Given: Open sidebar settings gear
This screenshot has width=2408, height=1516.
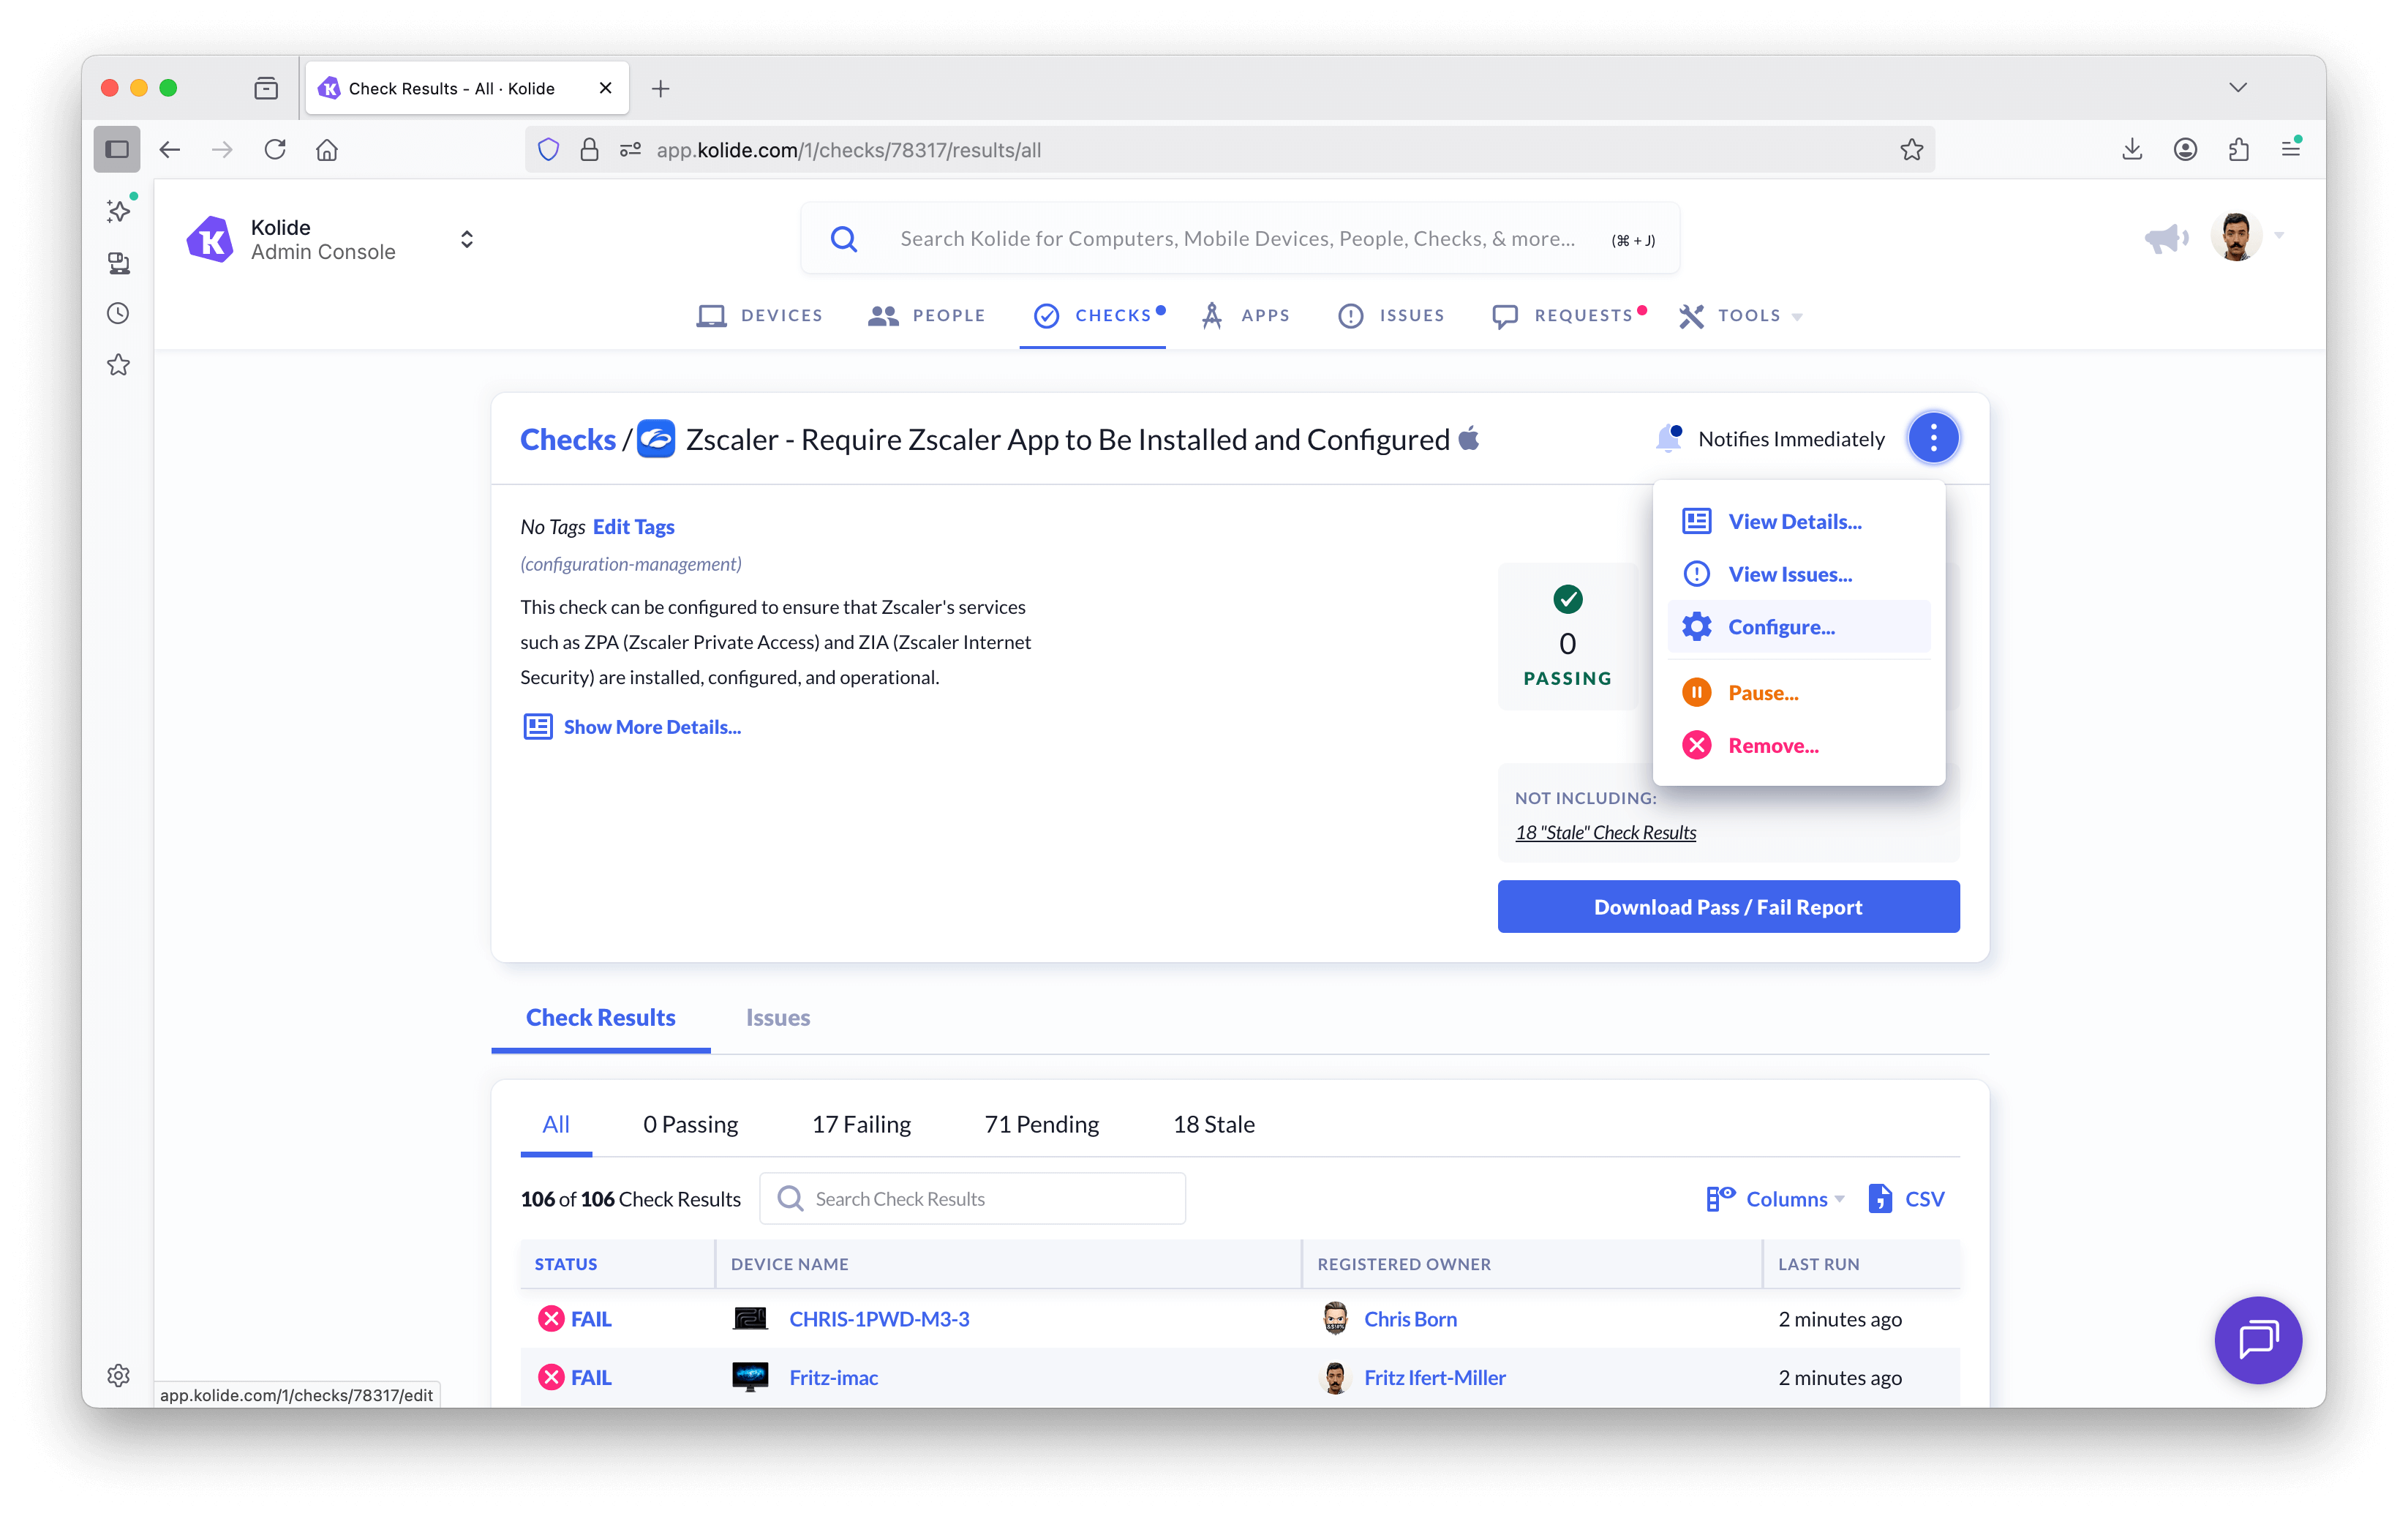Looking at the screenshot, I should [118, 1375].
